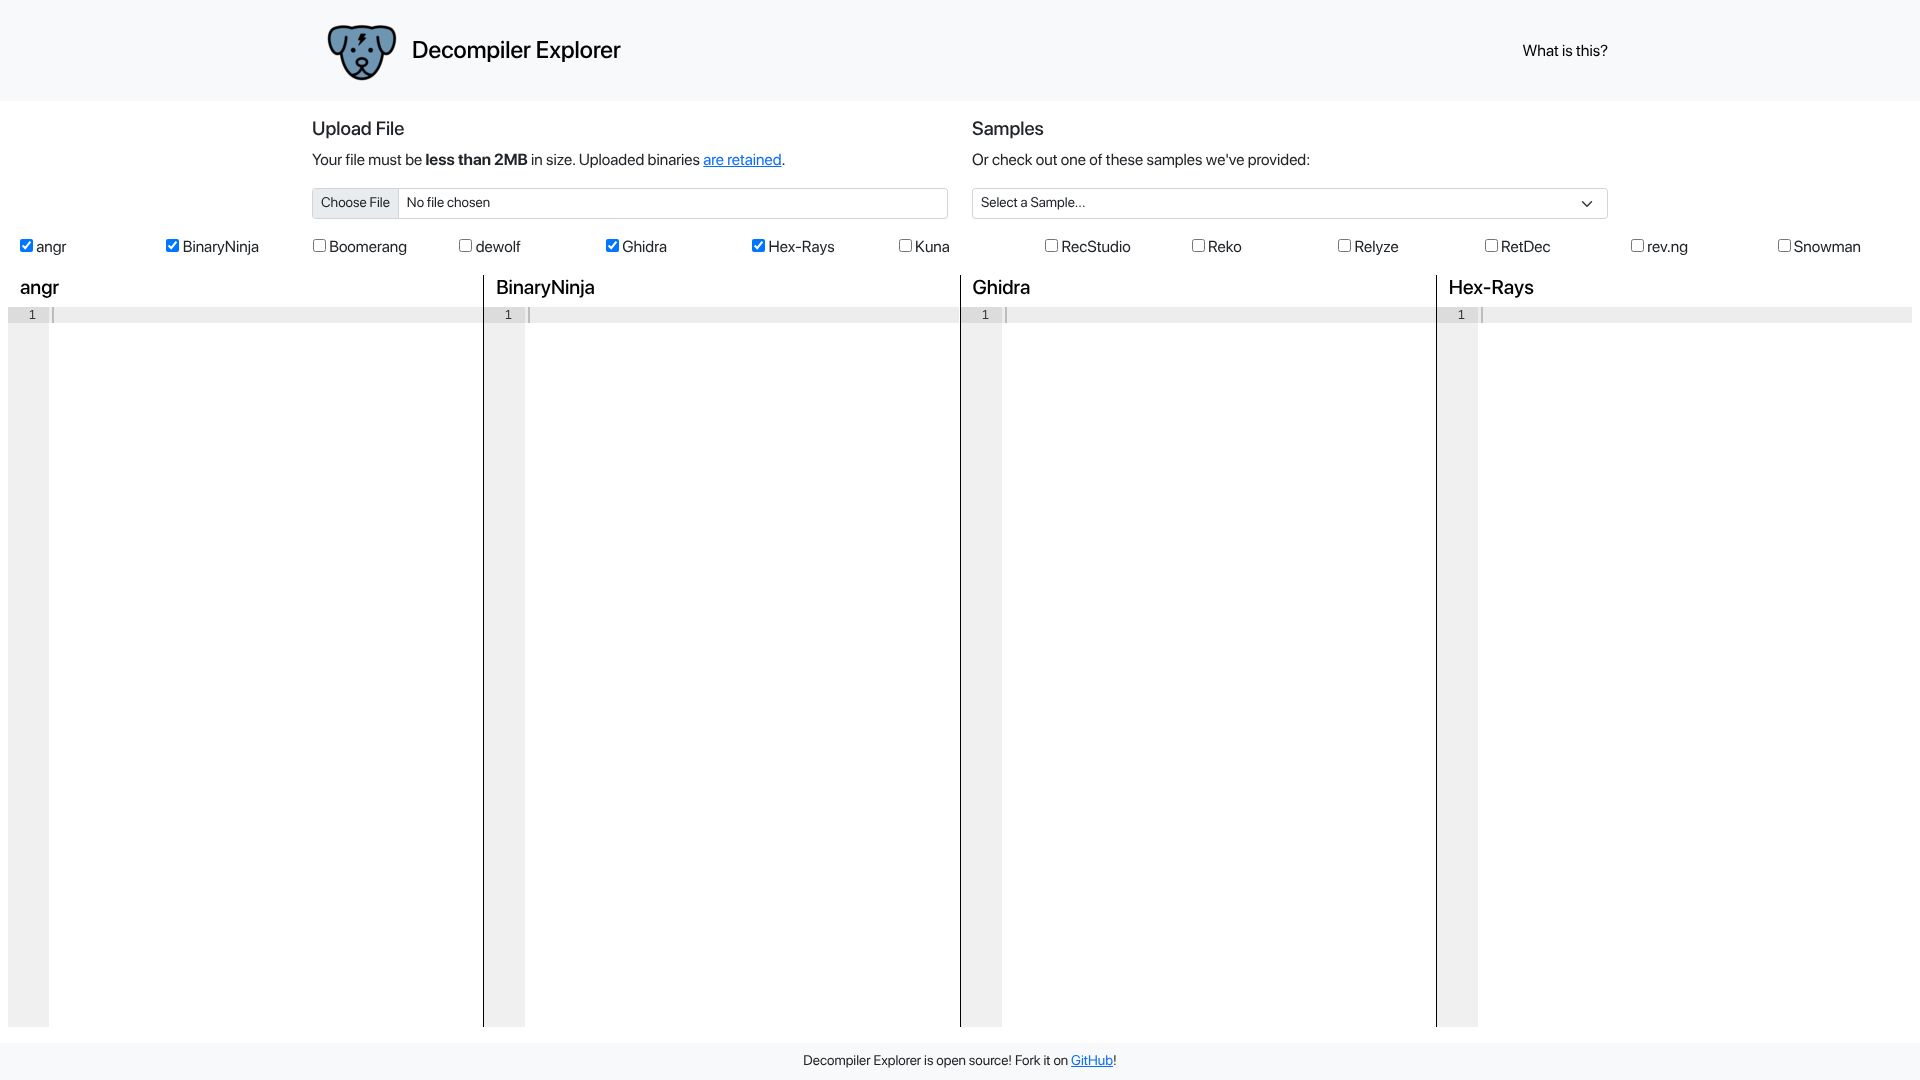The image size is (1920, 1080).
Task: Click the BinaryNinja panel heading
Action: 545,288
